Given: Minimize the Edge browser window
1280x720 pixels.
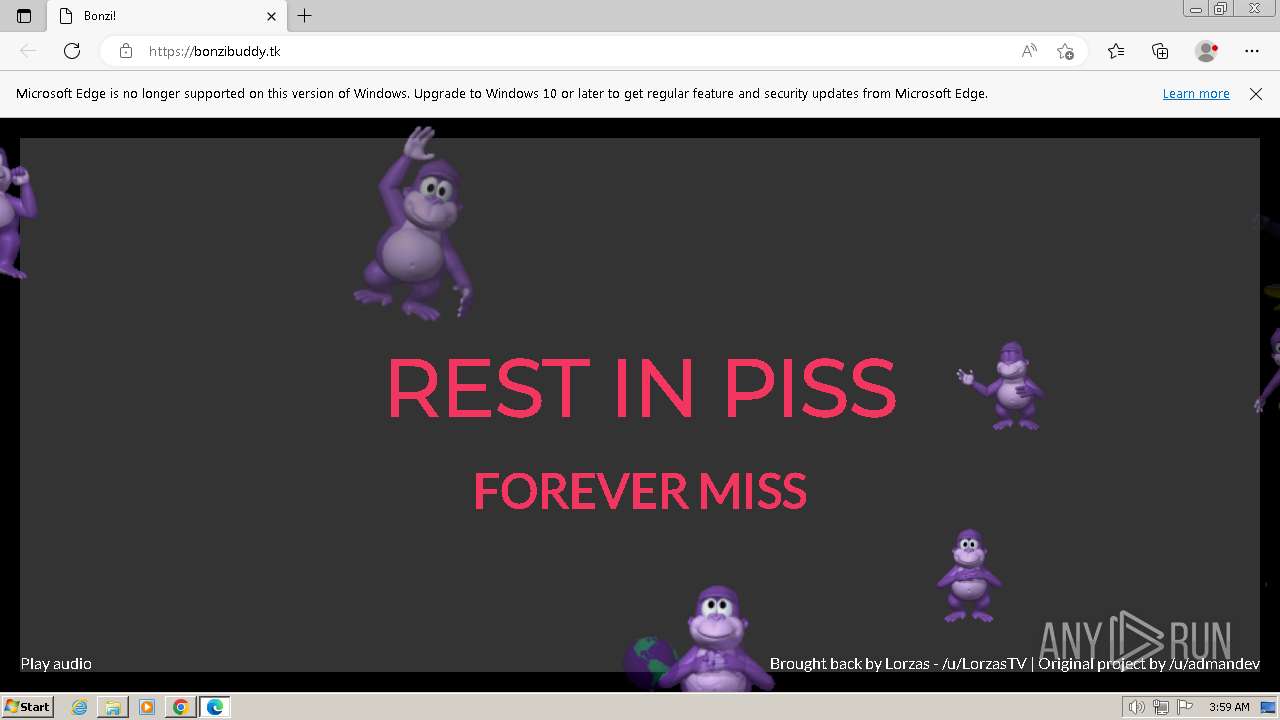Looking at the screenshot, I should click(1195, 9).
